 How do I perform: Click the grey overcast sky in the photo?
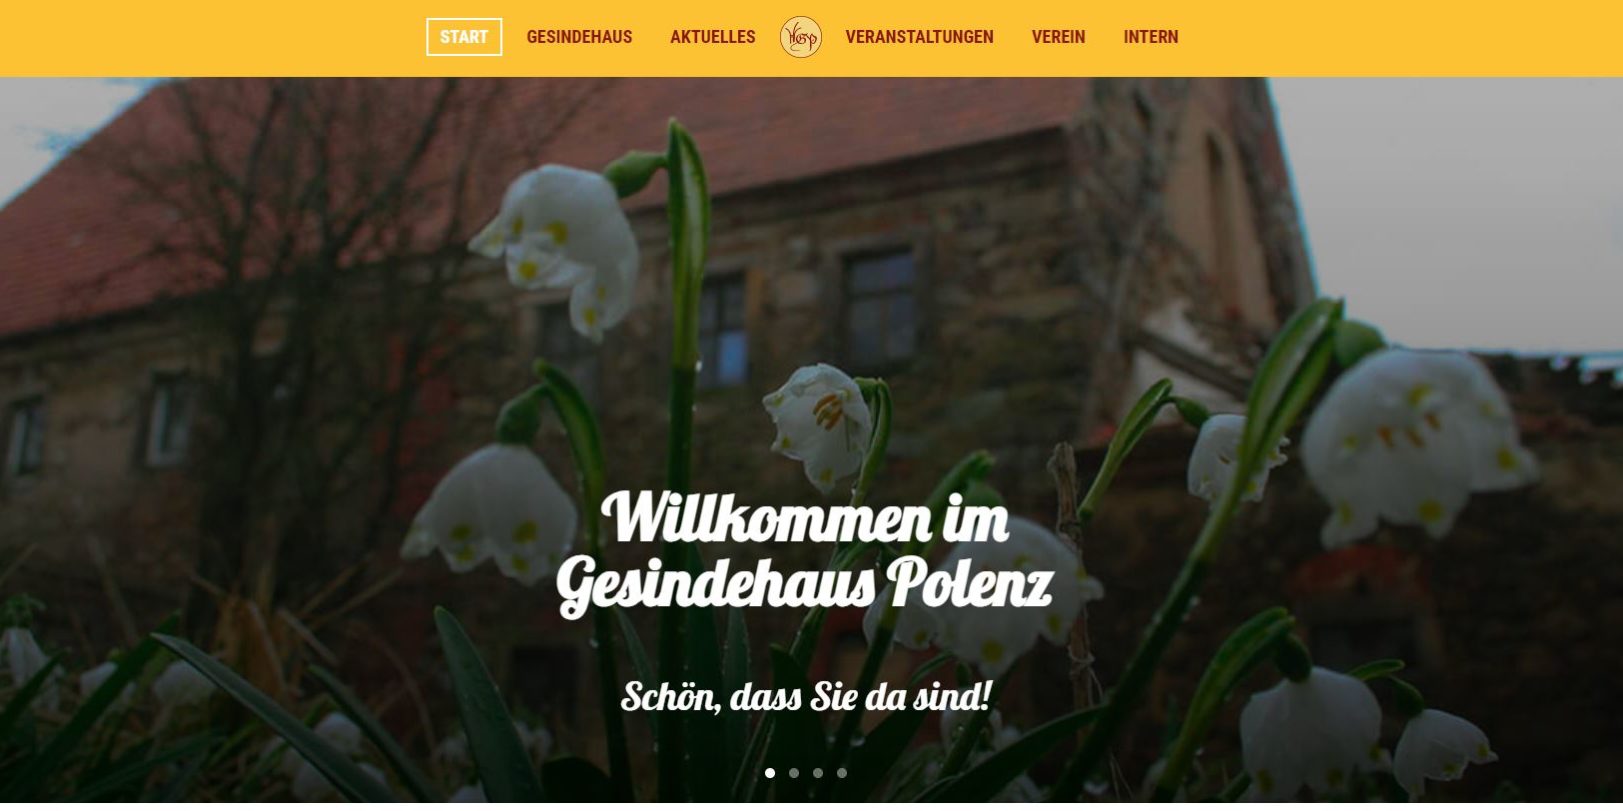pos(1450,200)
